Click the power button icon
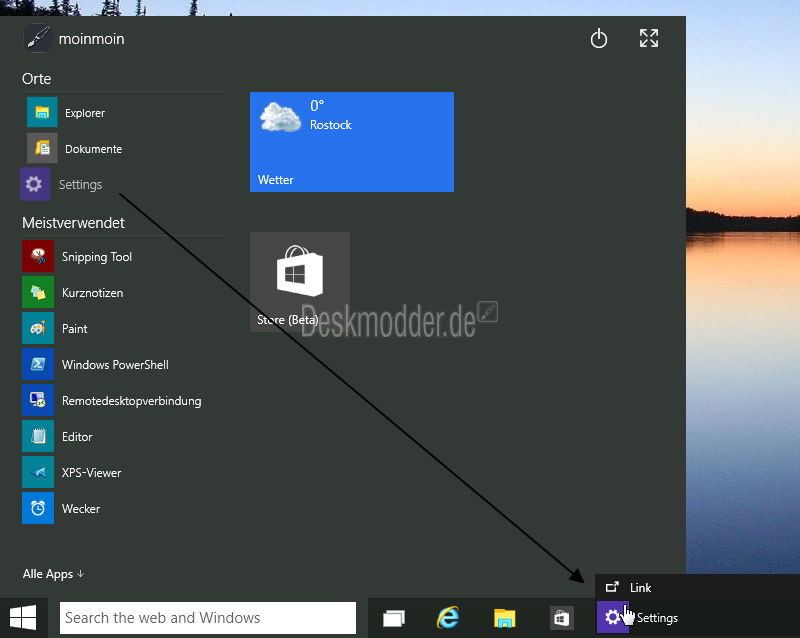Image resolution: width=800 pixels, height=638 pixels. [x=598, y=38]
